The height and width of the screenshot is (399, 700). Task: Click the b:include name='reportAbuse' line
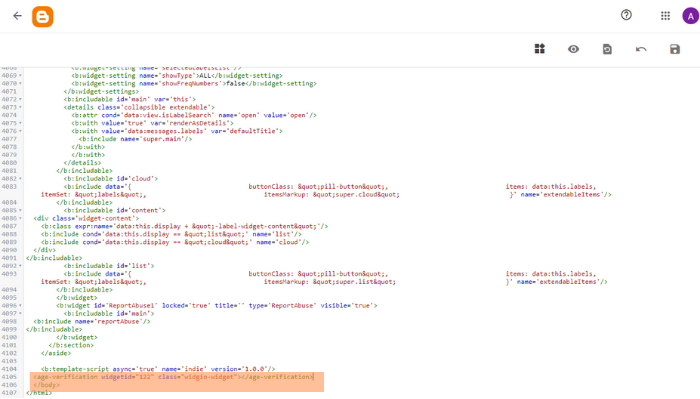[92, 322]
